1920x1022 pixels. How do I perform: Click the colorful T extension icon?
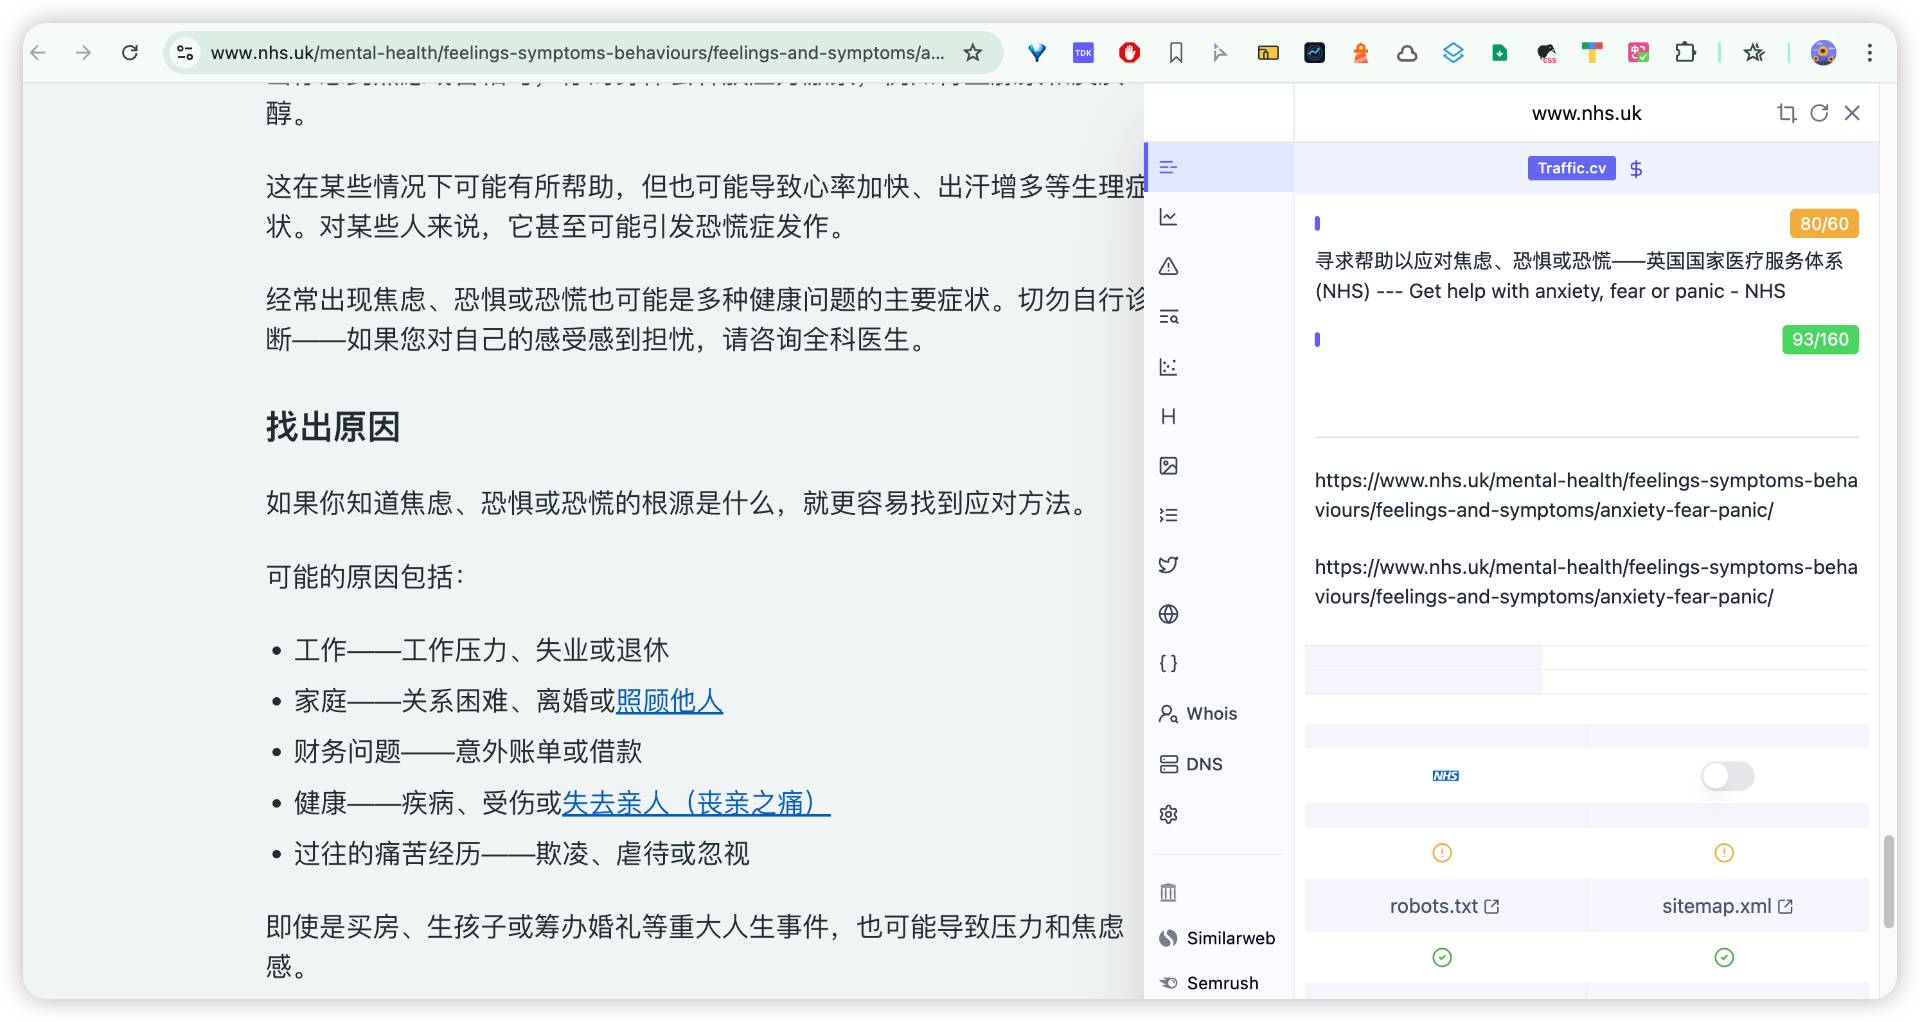[1592, 53]
